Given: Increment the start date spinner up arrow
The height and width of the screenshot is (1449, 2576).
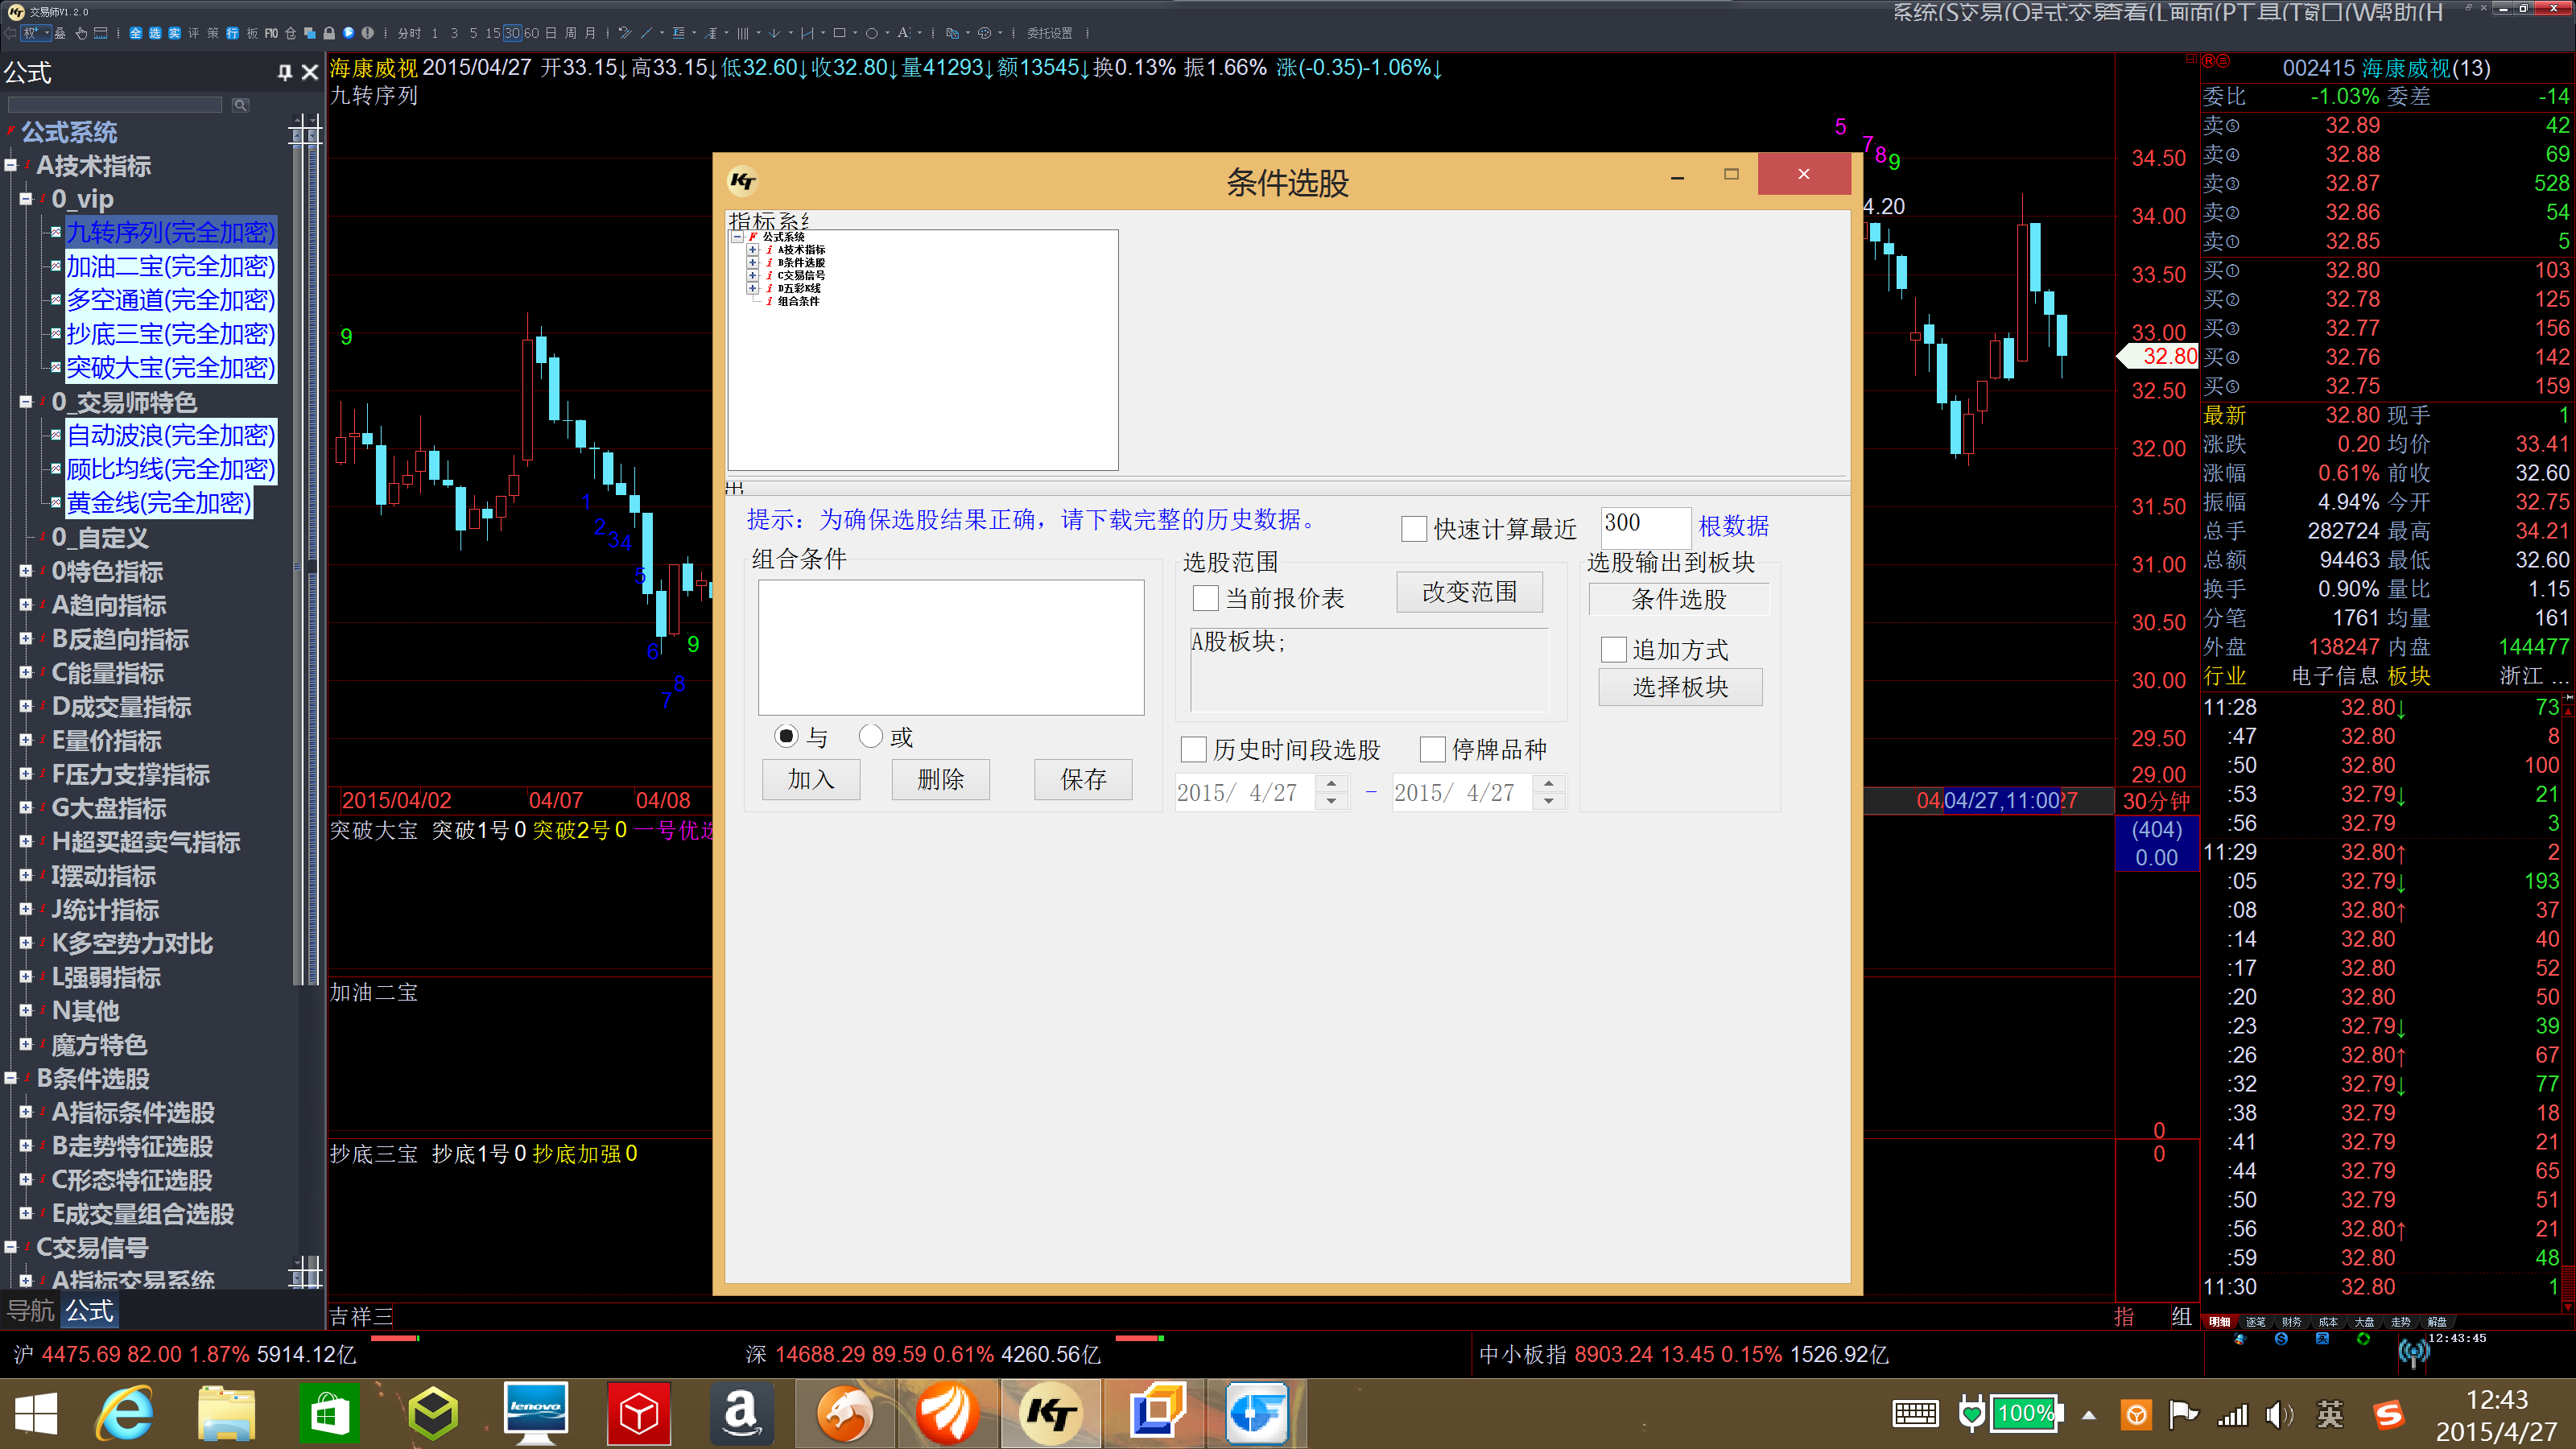Looking at the screenshot, I should click(1331, 784).
